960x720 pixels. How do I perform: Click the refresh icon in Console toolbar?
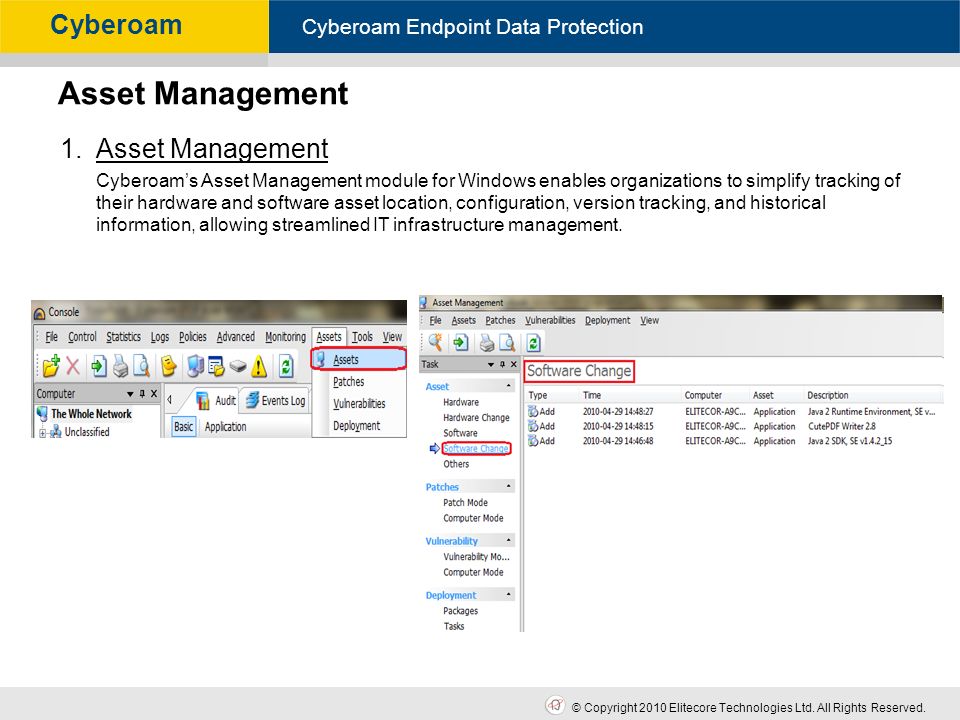pos(286,366)
